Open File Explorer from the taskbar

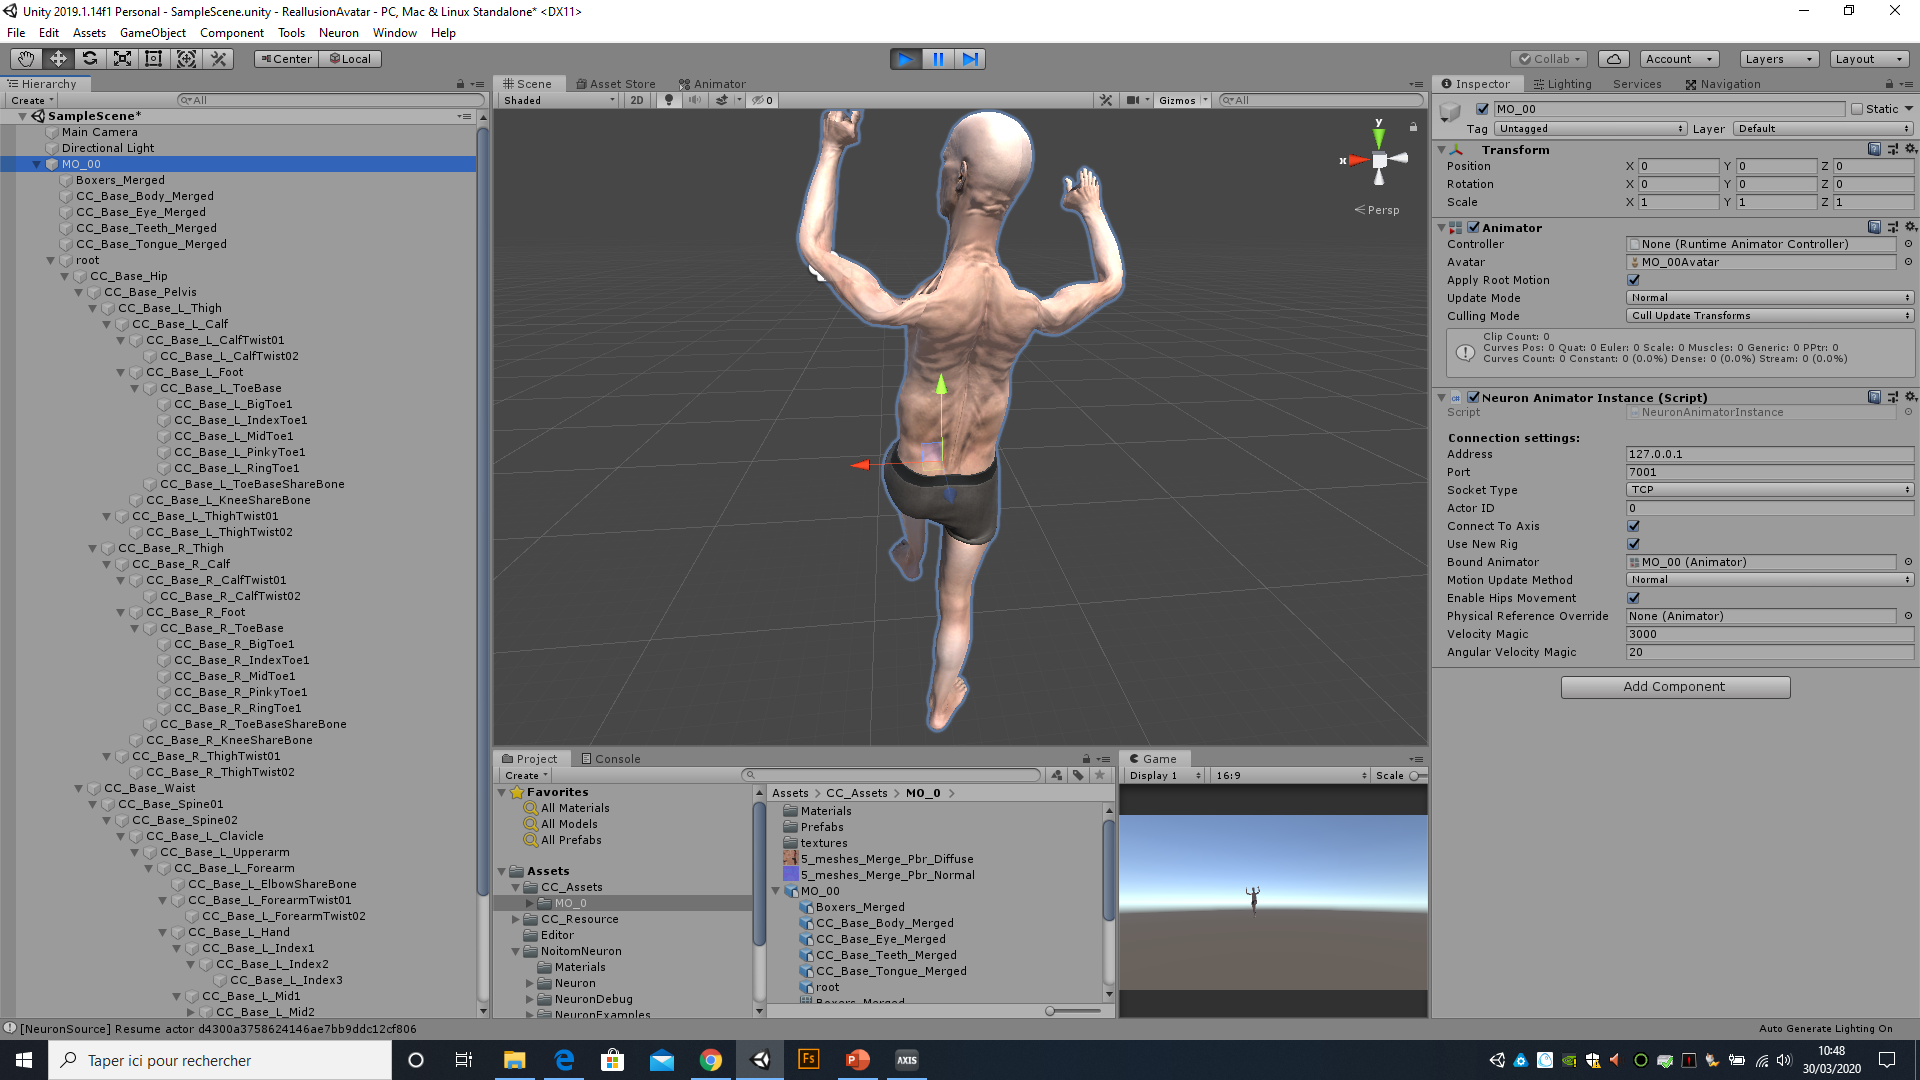point(515,1060)
